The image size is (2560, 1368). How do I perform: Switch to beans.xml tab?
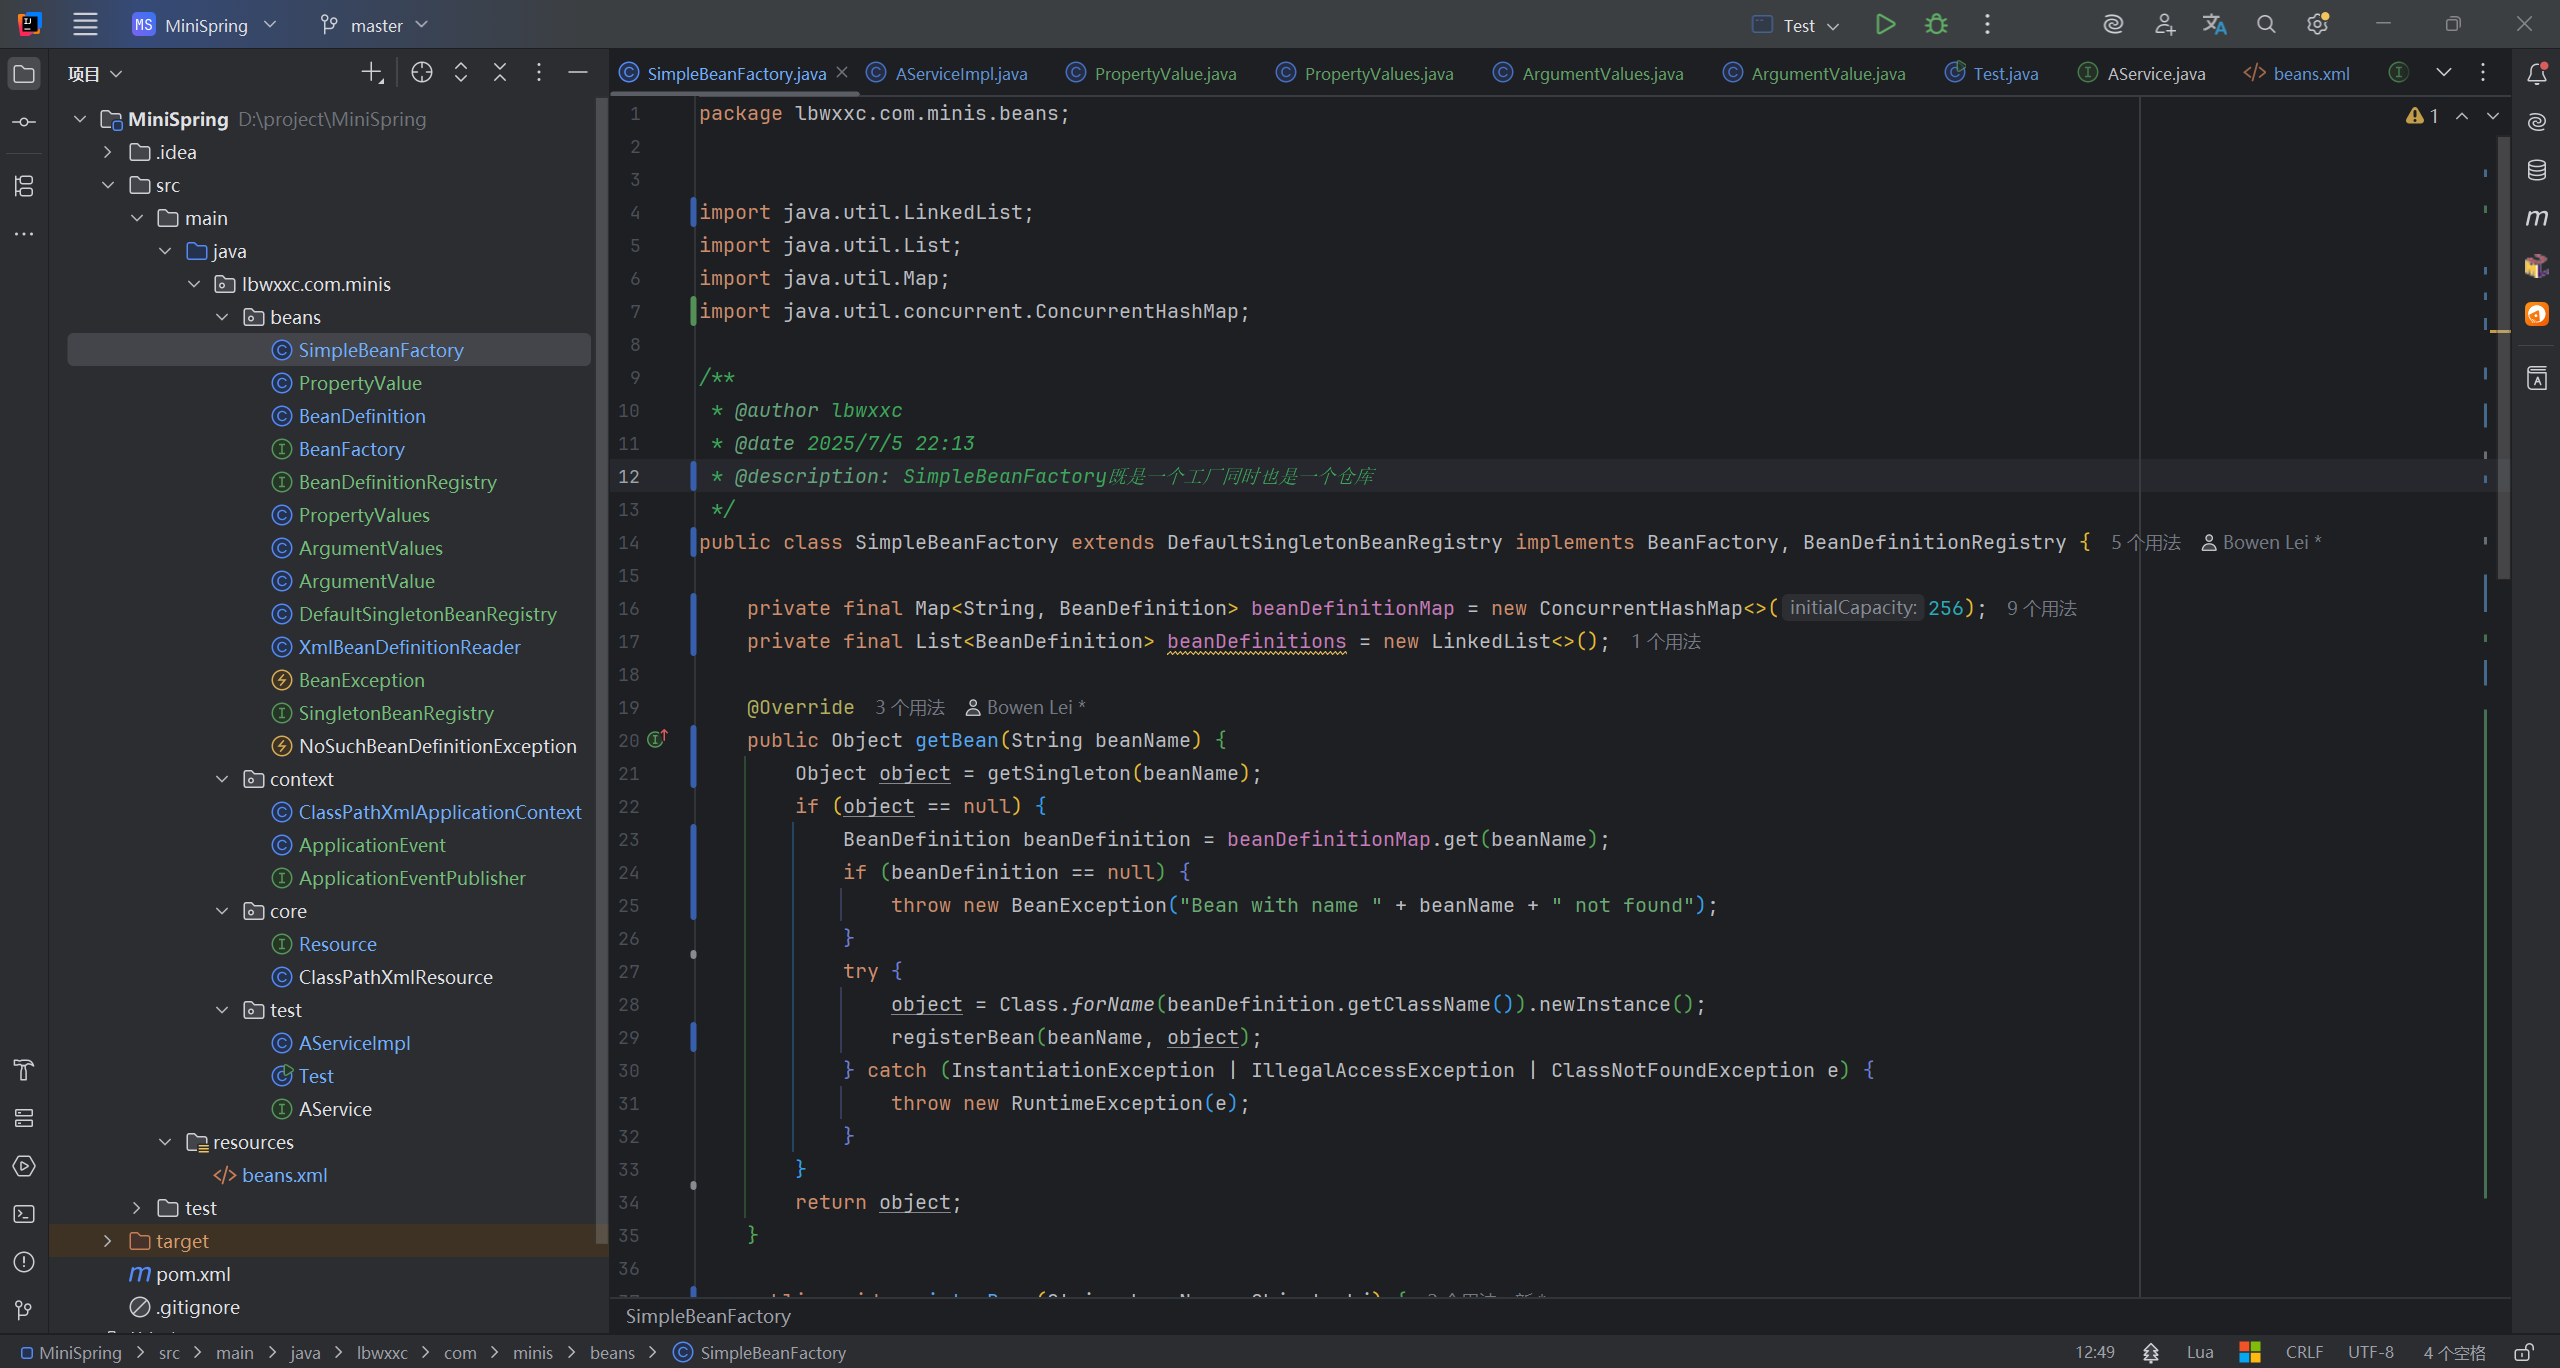[2296, 73]
